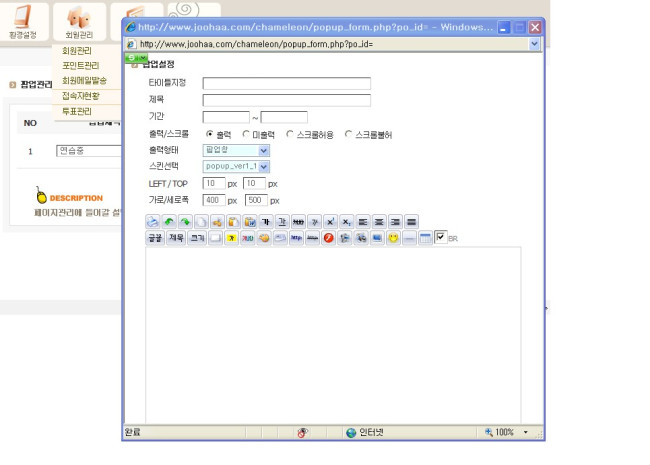The image size is (650, 465).
Task: Insert Flash object with red icon
Action: (328, 238)
